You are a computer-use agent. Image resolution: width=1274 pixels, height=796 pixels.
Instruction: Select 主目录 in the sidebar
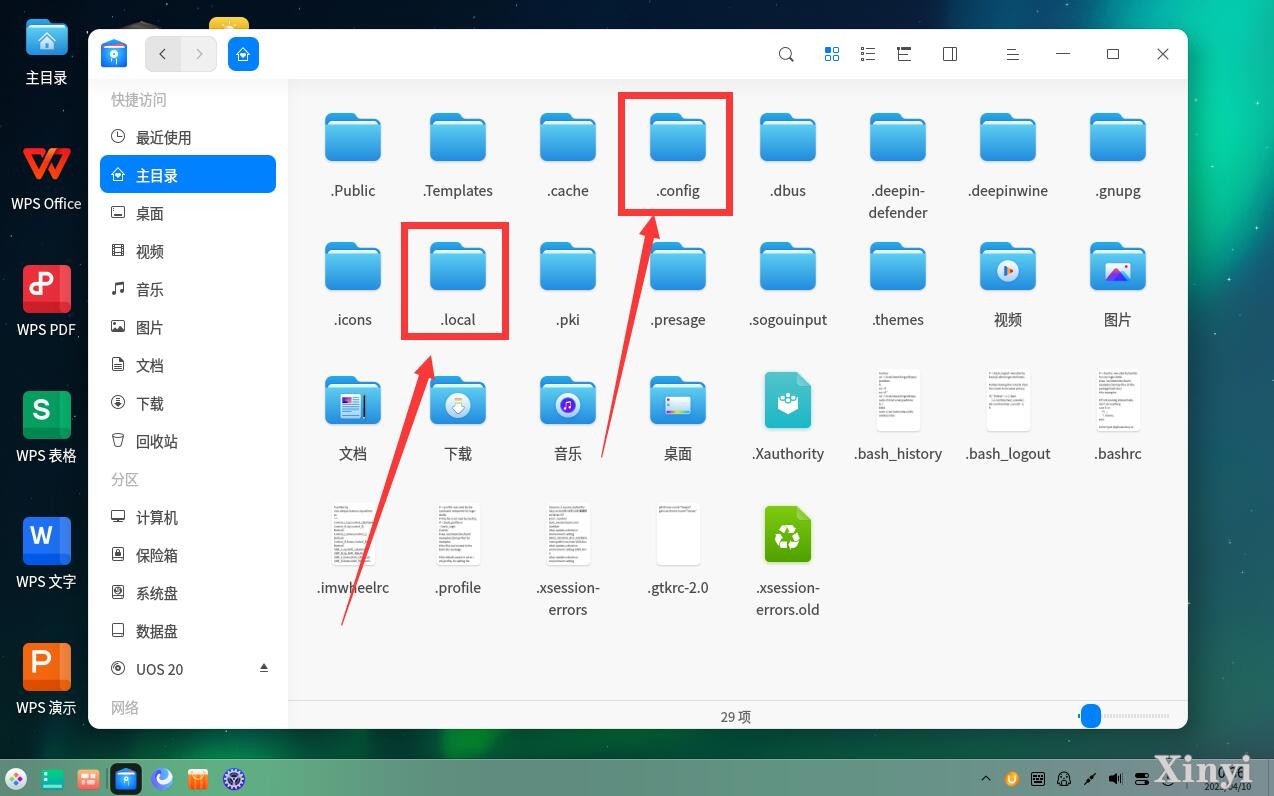(x=188, y=175)
